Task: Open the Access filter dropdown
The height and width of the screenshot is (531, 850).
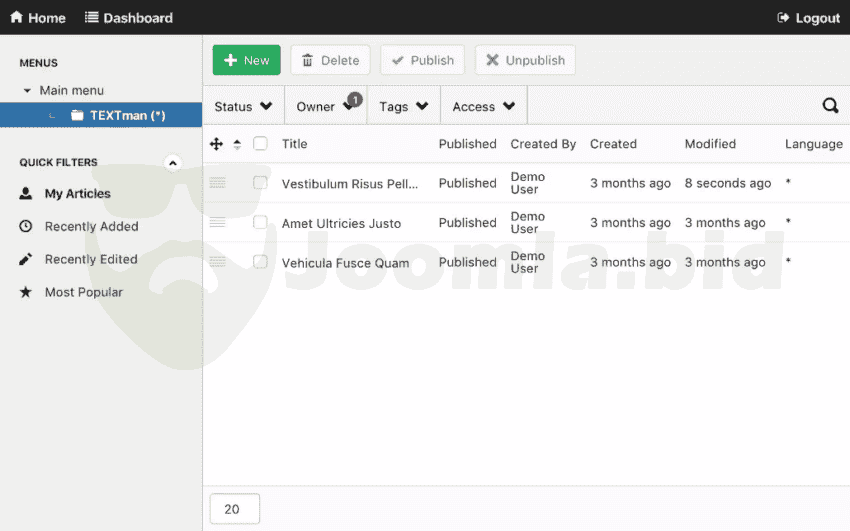Action: point(483,107)
